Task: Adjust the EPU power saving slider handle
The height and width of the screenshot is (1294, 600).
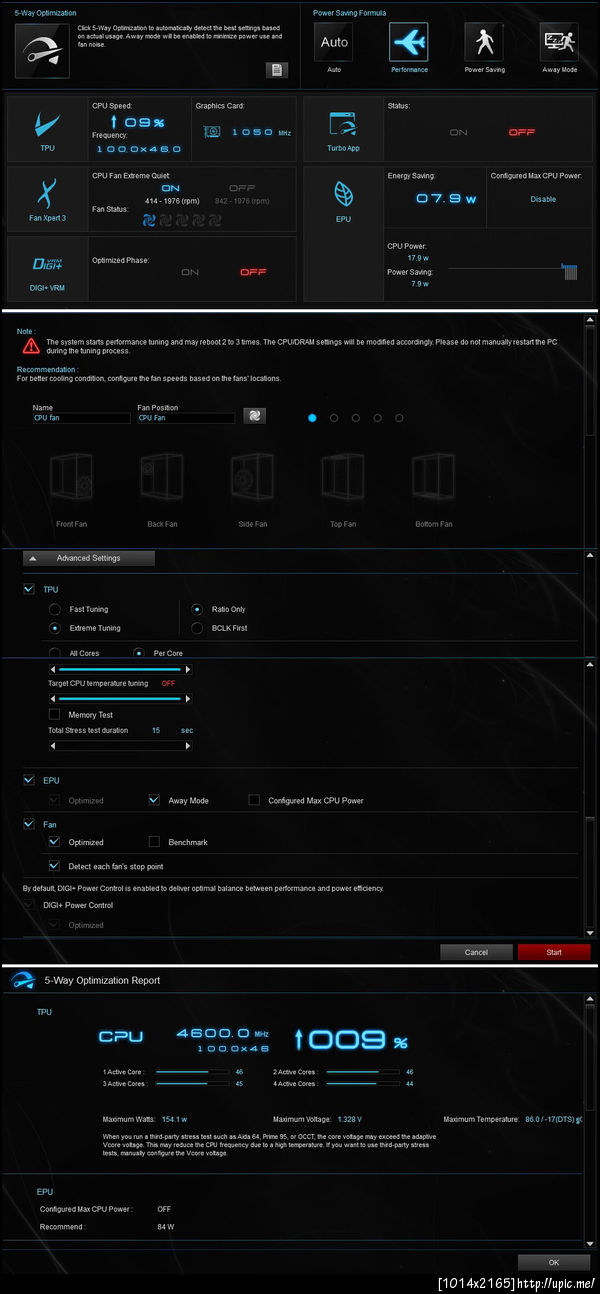Action: pyautogui.click(x=571, y=270)
